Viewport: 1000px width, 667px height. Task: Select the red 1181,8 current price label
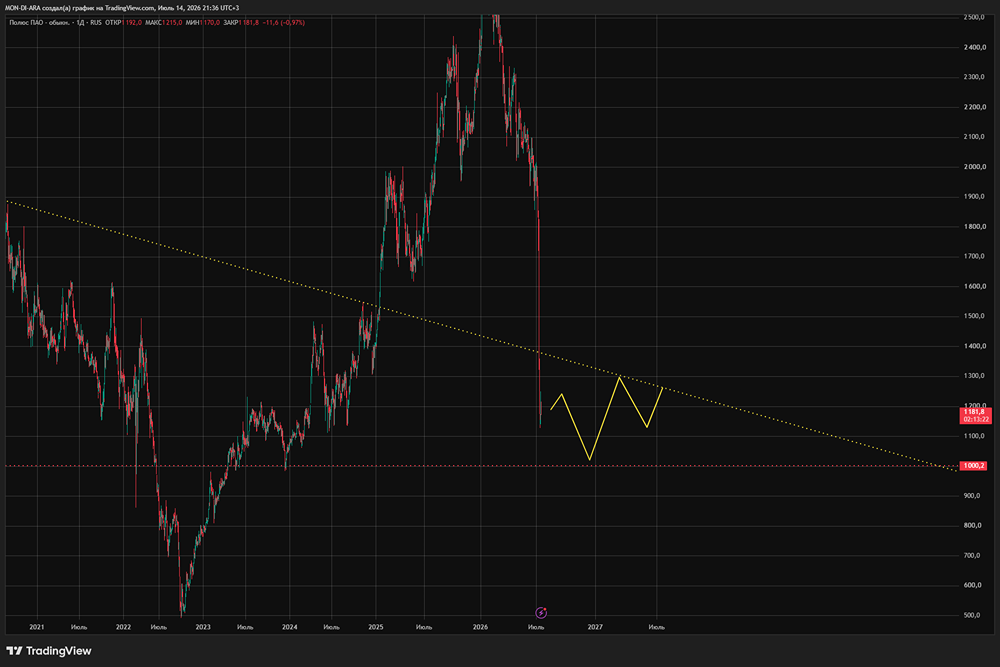(x=976, y=416)
